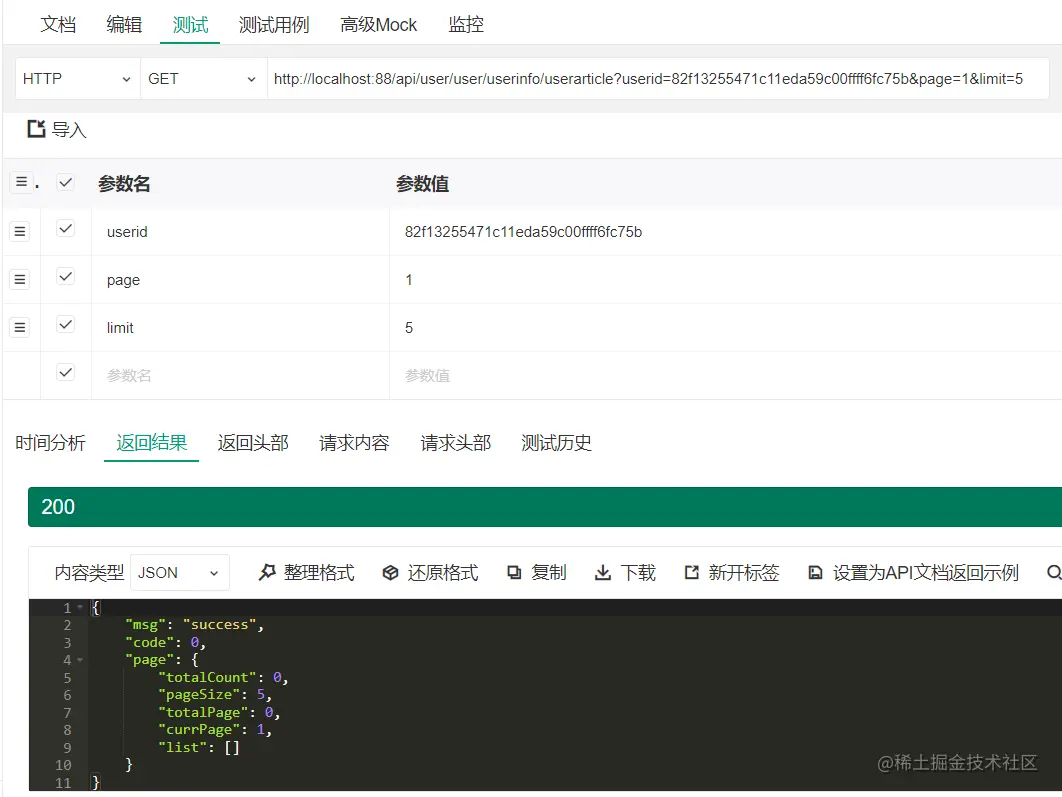
Task: Click the page row drag handle icon
Action: point(20,280)
